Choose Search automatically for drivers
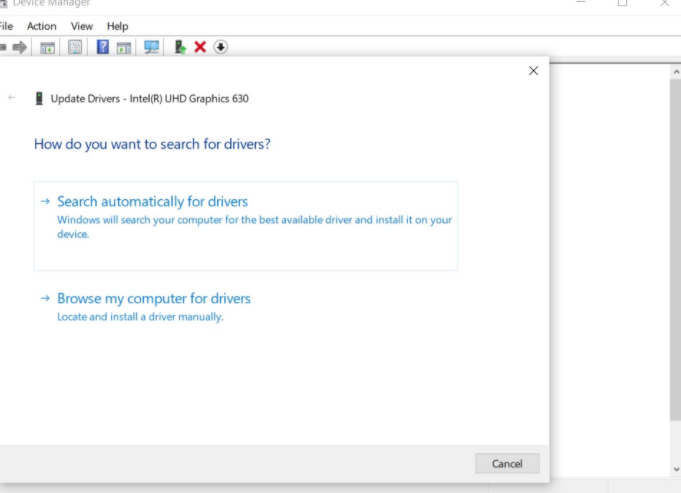Image resolution: width=681 pixels, height=493 pixels. 245,226
